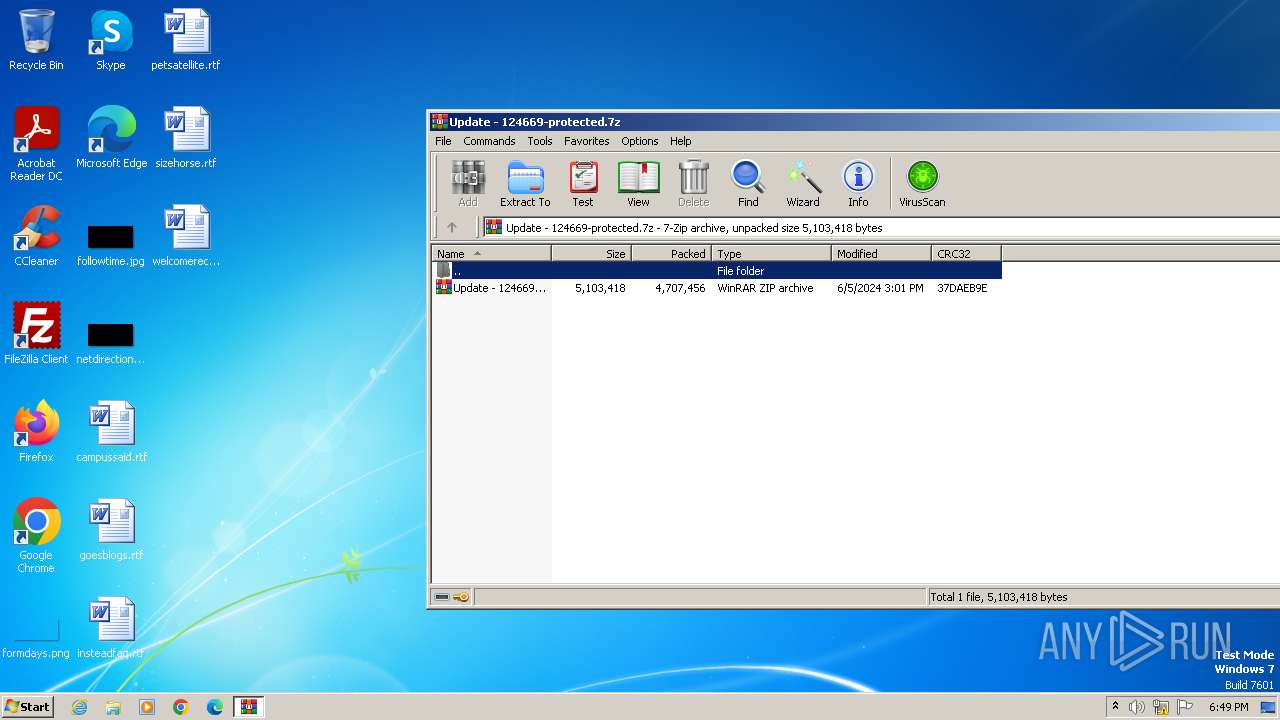The width and height of the screenshot is (1280, 720).
Task: Select the welcomerec... desktop document
Action: 186,236
